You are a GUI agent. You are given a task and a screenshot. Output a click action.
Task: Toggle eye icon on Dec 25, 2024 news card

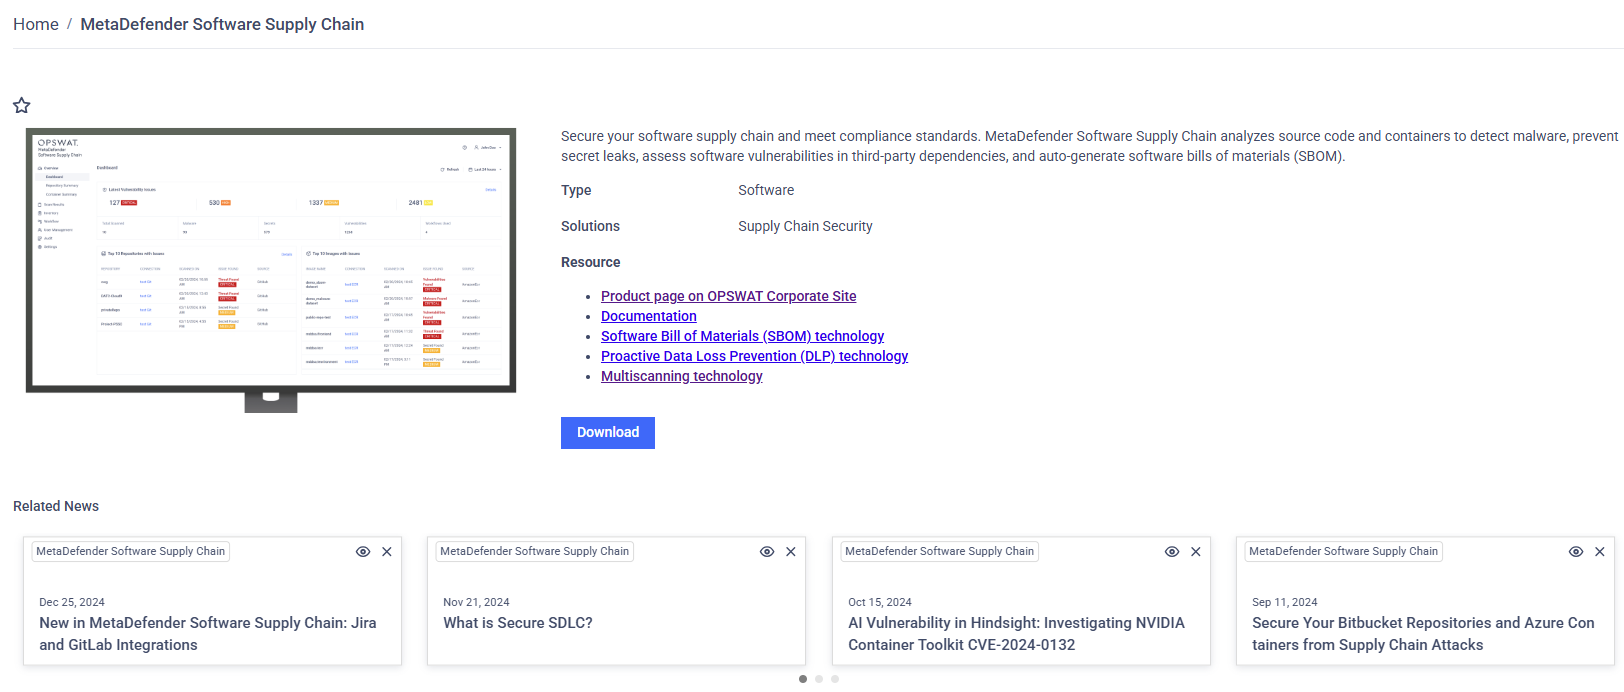coord(363,552)
